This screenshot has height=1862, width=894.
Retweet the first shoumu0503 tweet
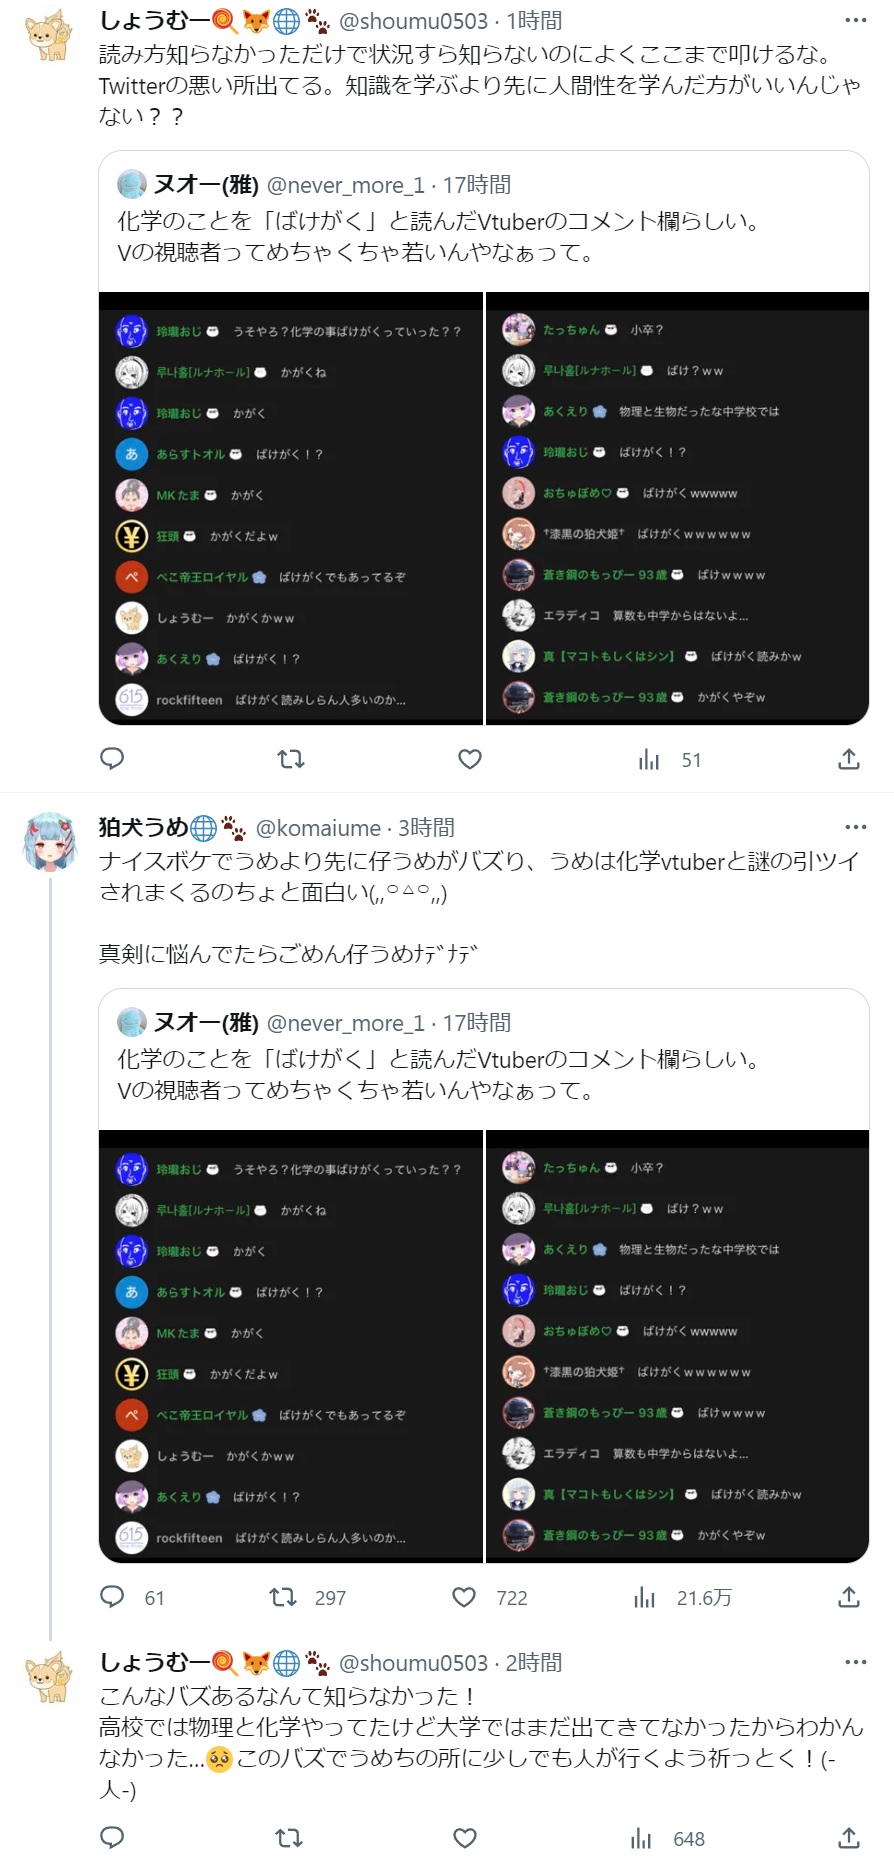click(291, 759)
